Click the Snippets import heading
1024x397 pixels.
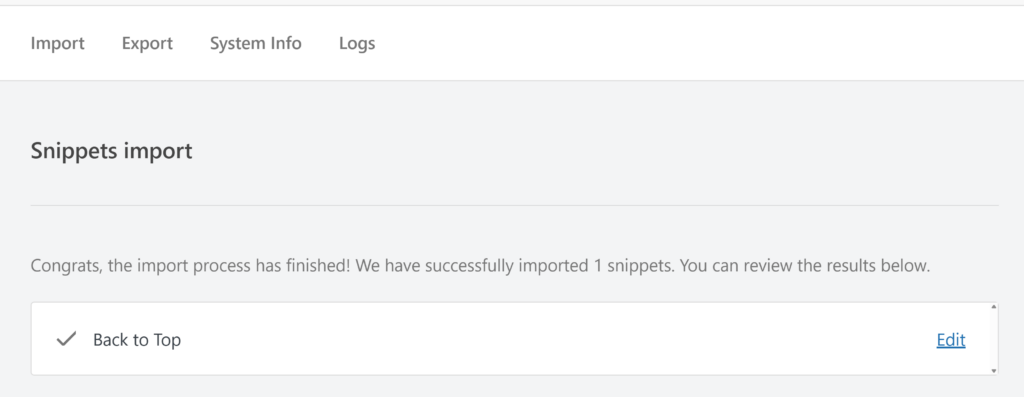tap(112, 151)
